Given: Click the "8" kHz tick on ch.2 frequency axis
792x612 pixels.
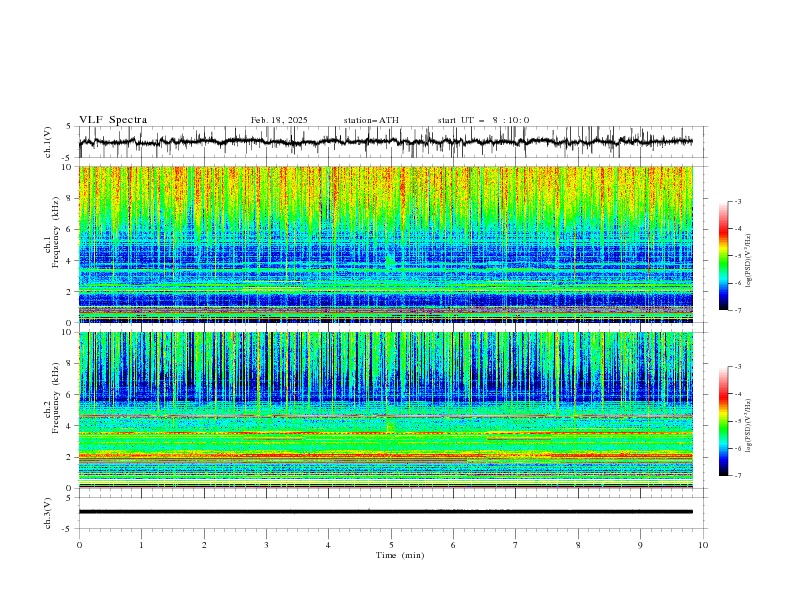Looking at the screenshot, I should click(70, 364).
